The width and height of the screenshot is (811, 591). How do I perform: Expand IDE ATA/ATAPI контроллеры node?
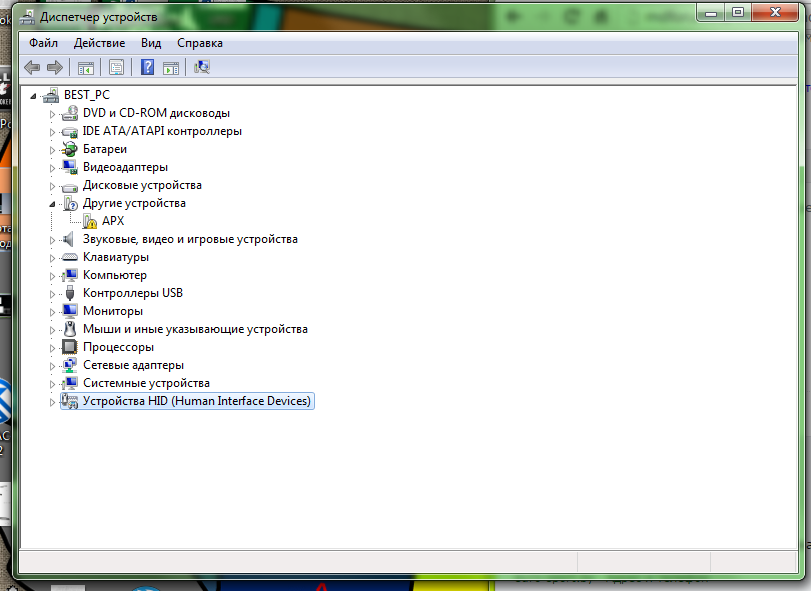52,132
